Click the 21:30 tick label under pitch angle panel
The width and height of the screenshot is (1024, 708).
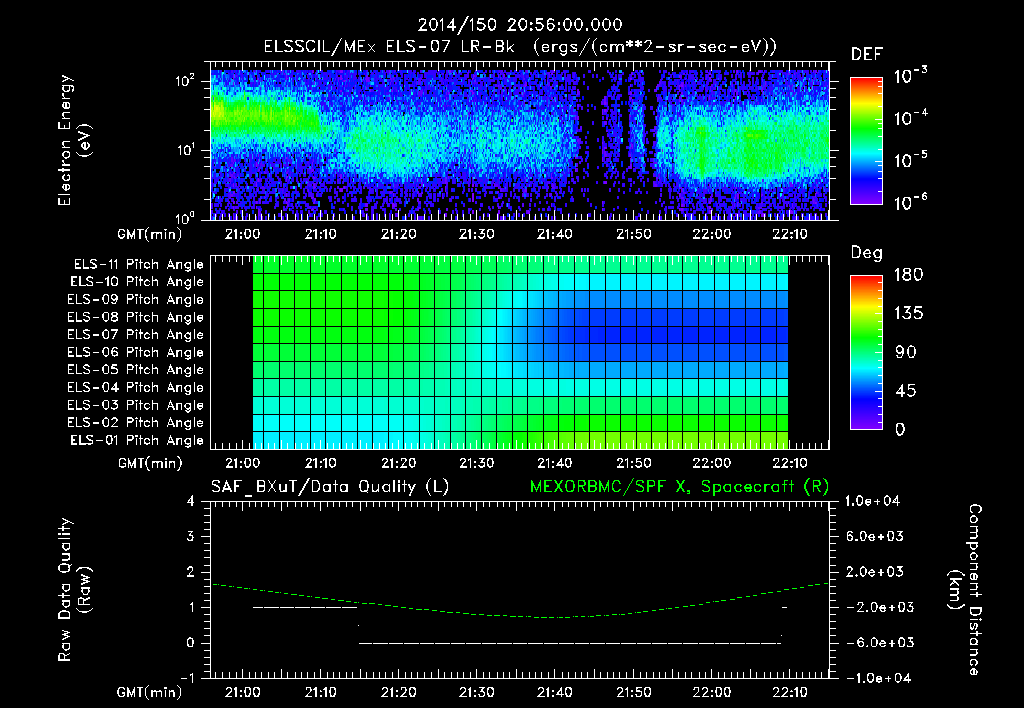click(477, 463)
